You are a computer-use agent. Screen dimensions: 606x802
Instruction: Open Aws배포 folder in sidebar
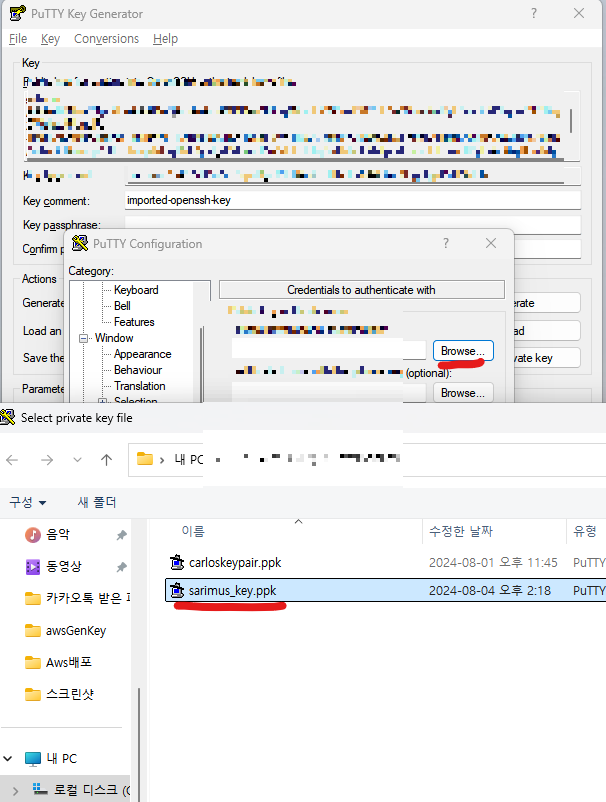tap(69, 662)
